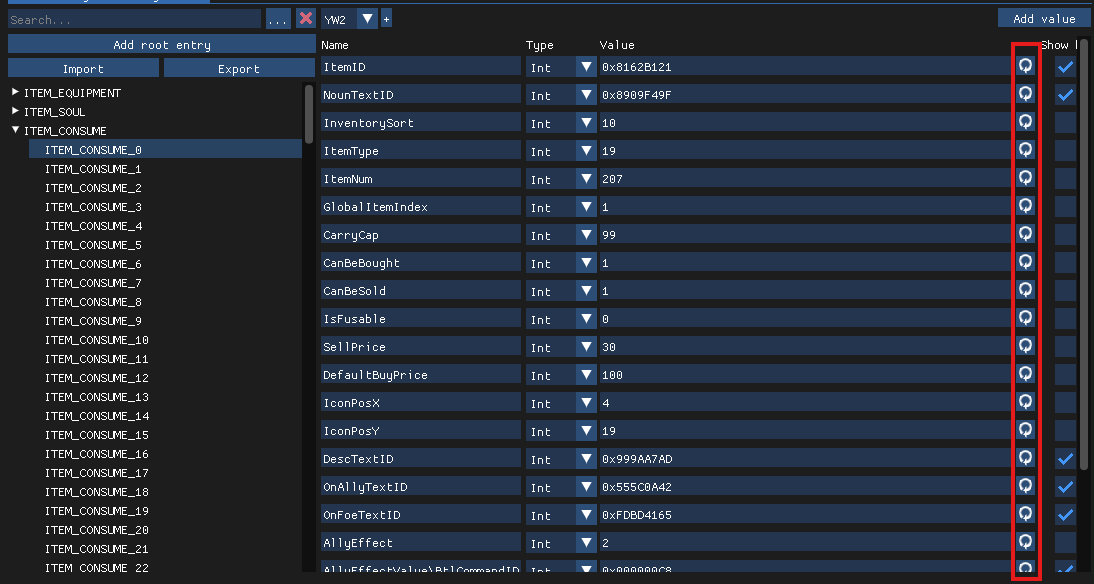This screenshot has height=584, width=1094.
Task: Collapse the ITEM_CONSUME tree node
Action: [x=15, y=130]
